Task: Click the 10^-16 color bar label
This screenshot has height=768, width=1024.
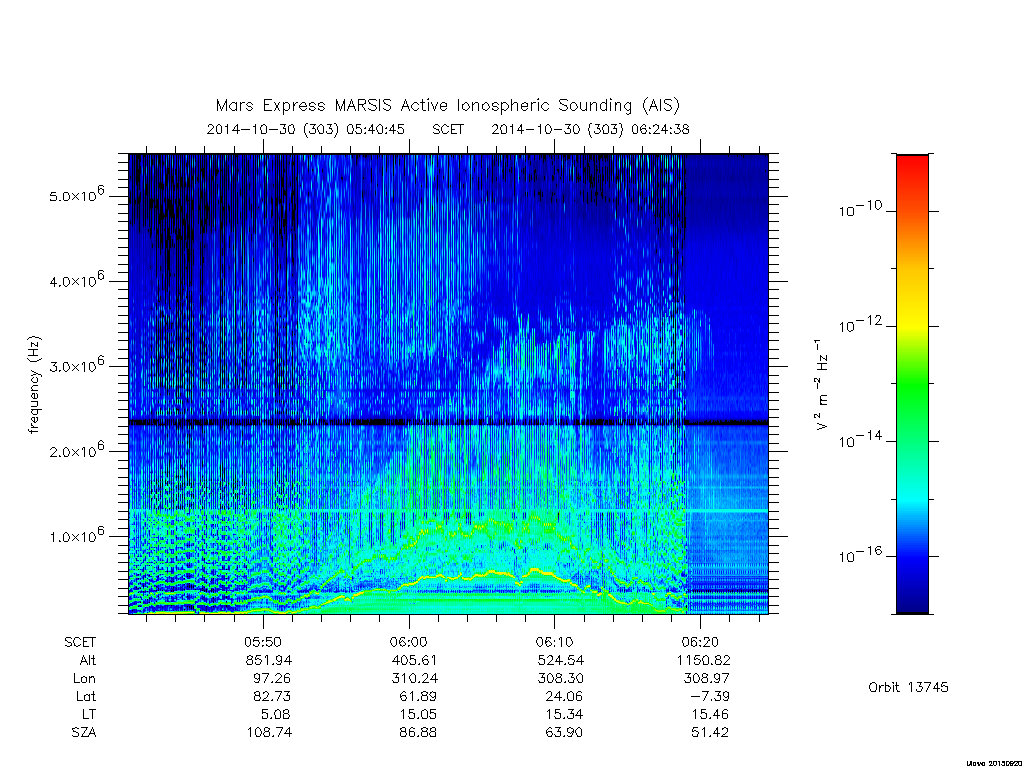Action: (859, 554)
